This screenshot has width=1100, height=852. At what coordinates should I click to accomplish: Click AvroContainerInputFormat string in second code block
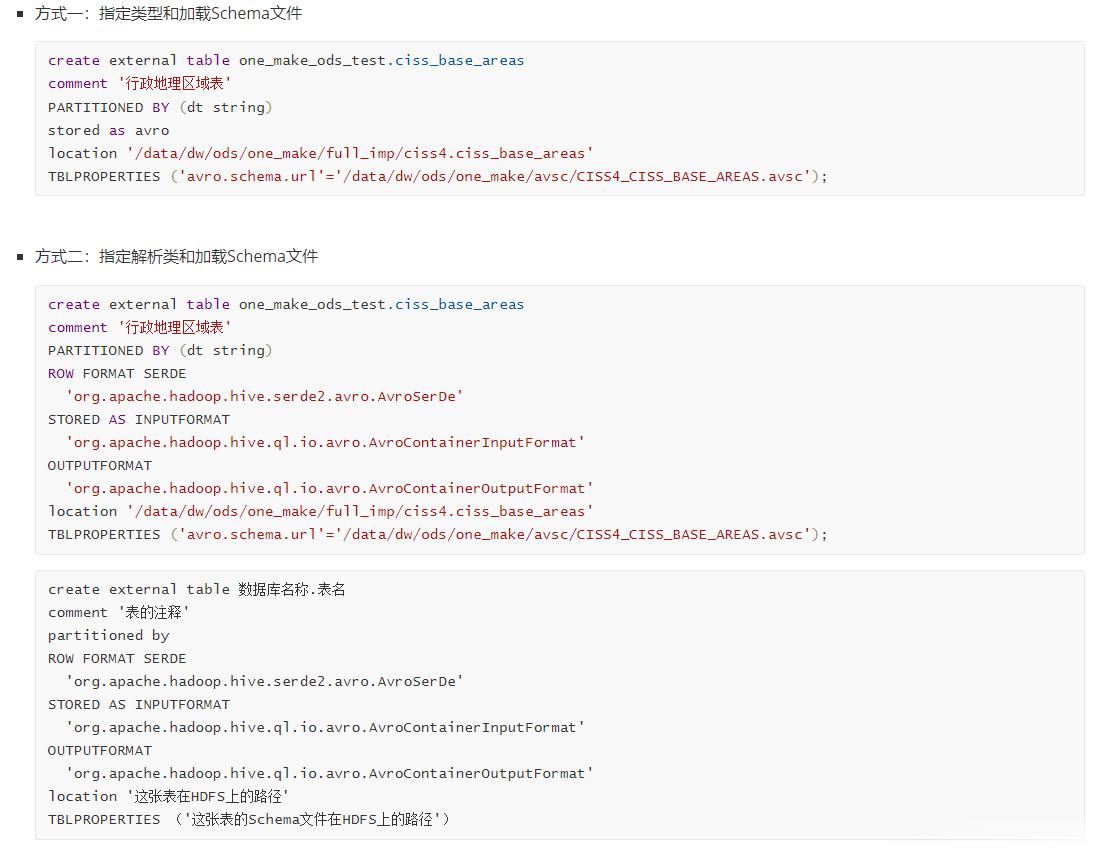coord(325,443)
